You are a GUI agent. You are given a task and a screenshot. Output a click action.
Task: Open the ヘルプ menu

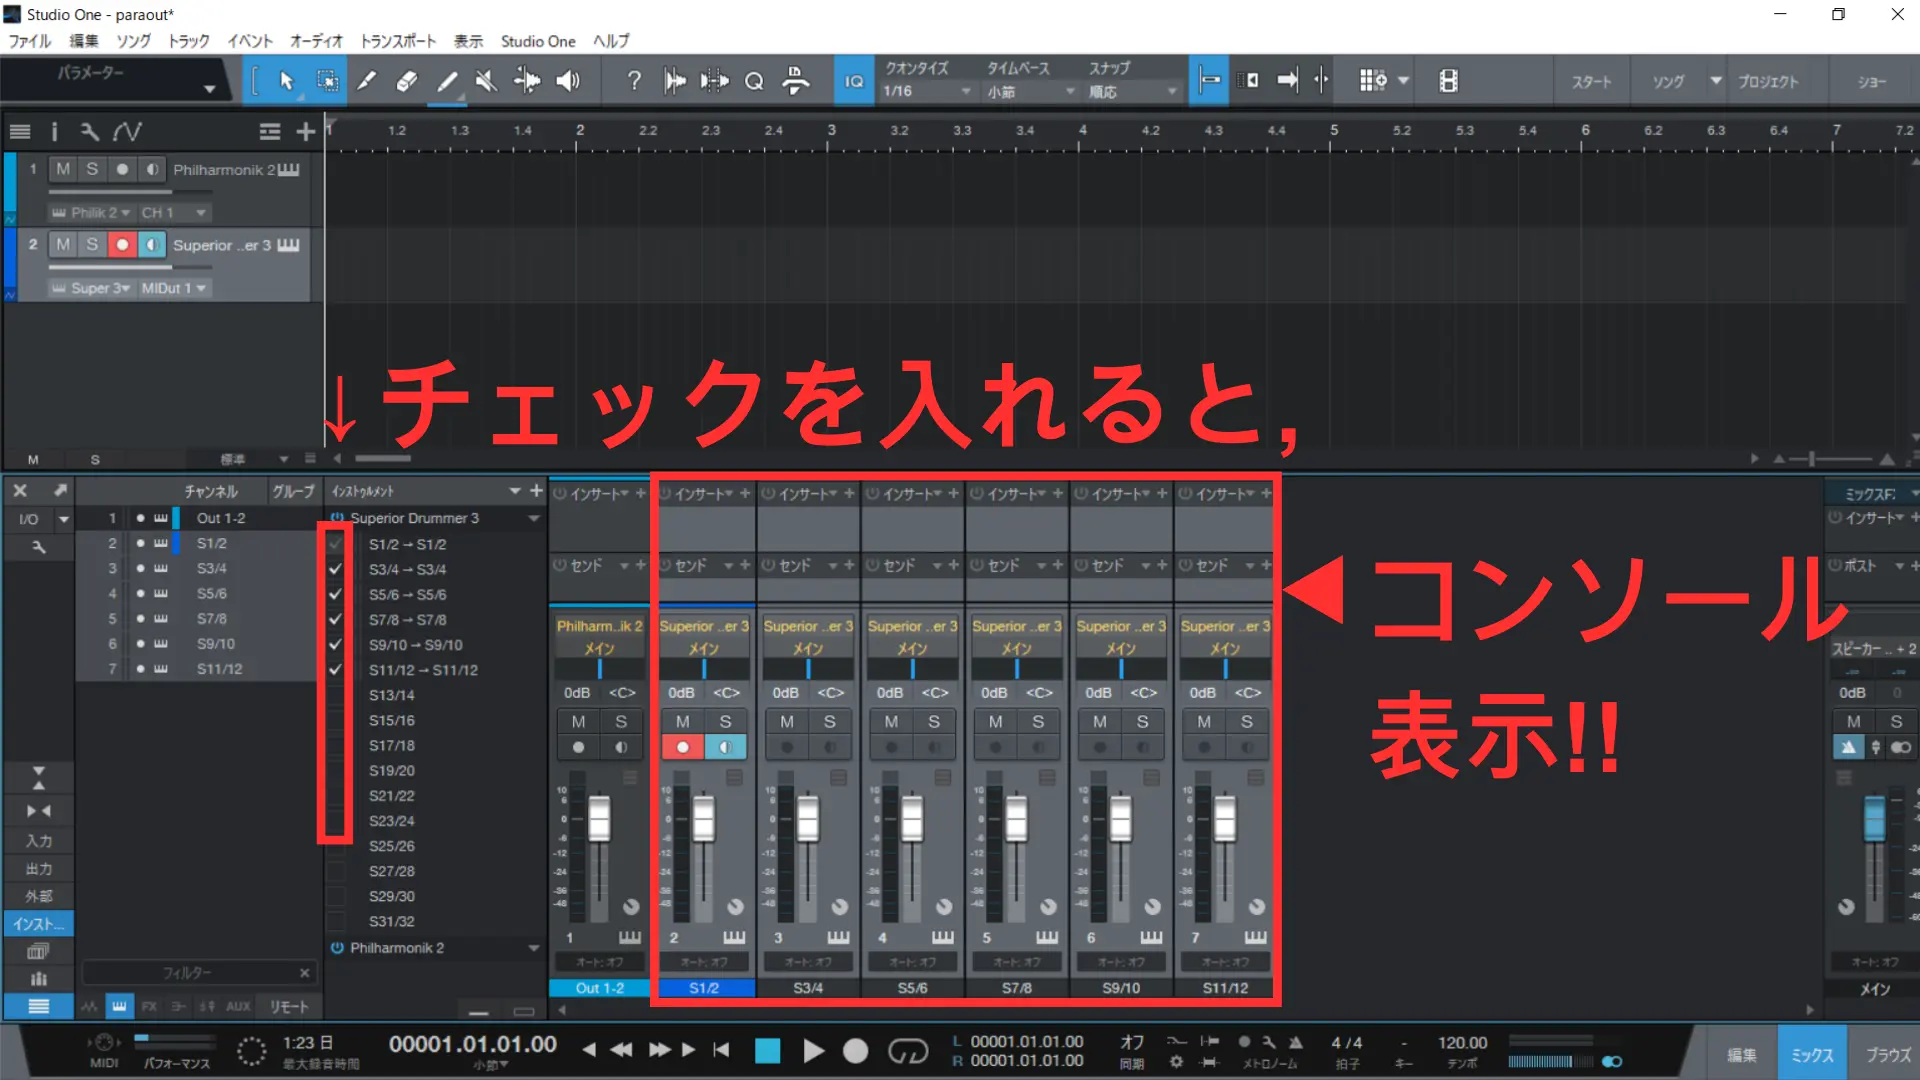click(x=611, y=41)
